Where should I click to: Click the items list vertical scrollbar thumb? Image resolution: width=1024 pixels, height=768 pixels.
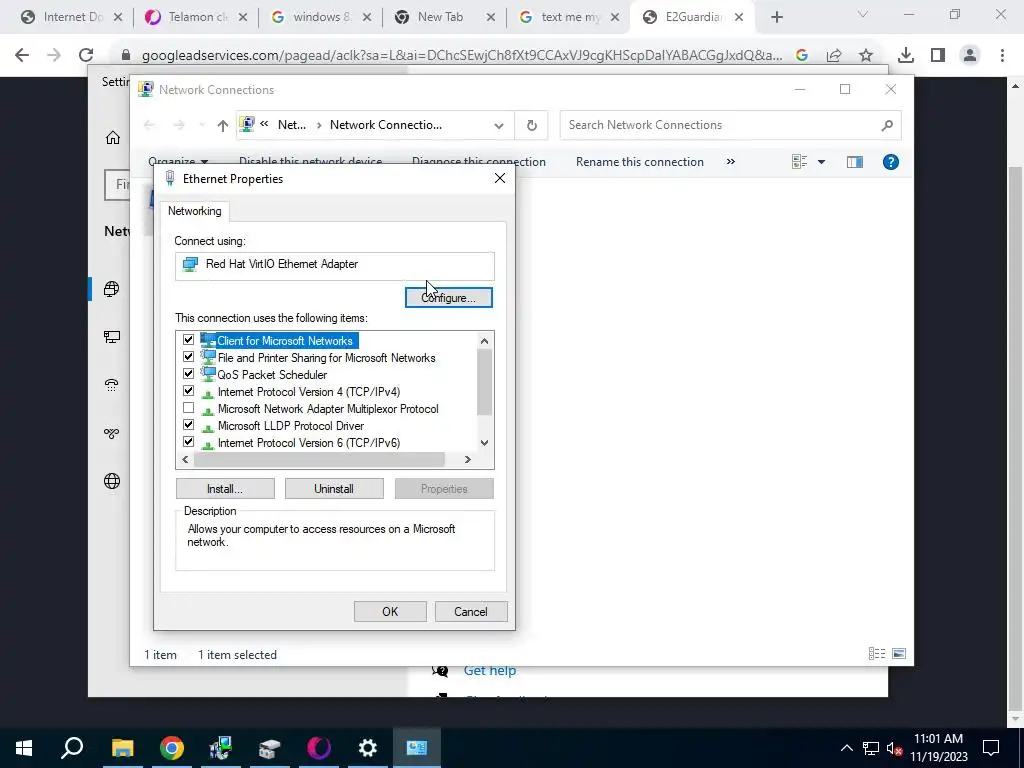pos(485,382)
